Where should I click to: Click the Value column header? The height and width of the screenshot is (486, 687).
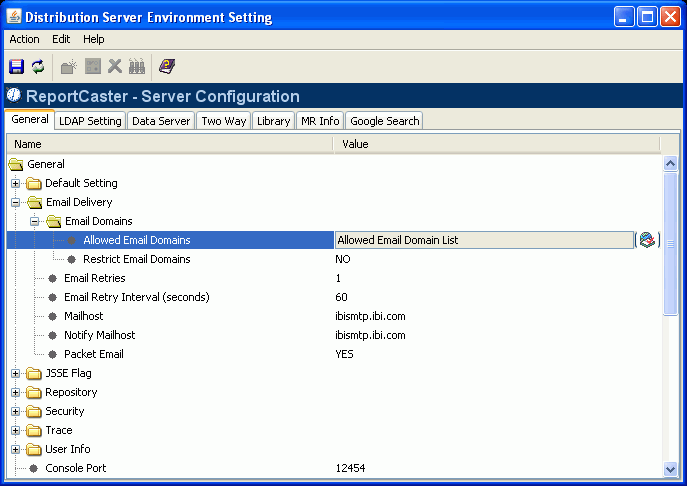[497, 144]
